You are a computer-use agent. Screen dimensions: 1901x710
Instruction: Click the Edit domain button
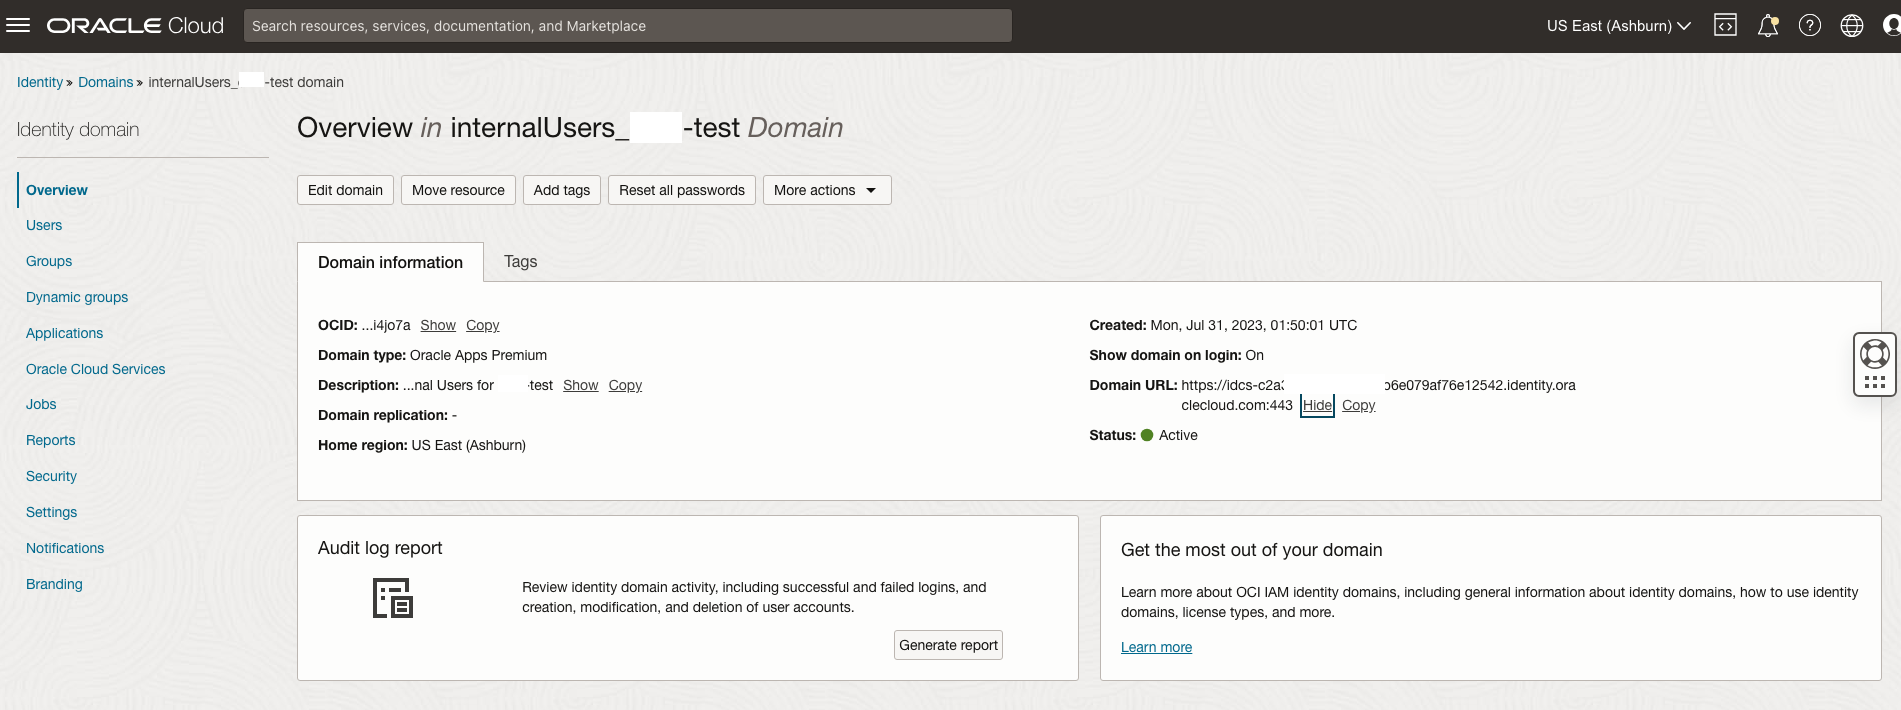pos(345,190)
